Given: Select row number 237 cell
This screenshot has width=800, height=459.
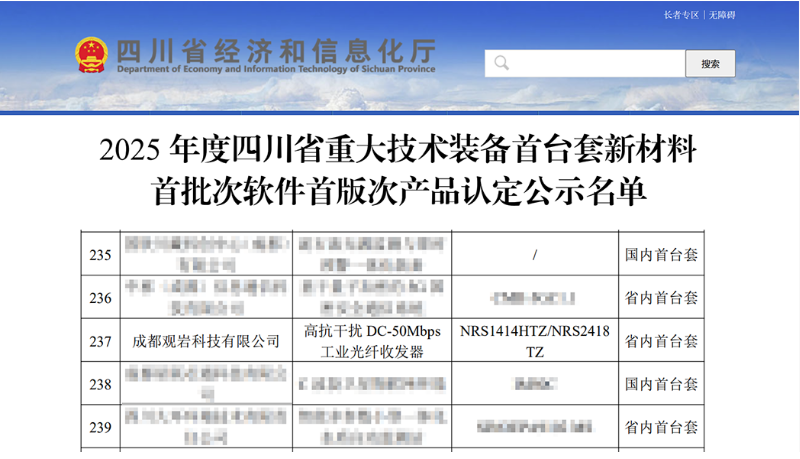Looking at the screenshot, I should (x=101, y=341).
